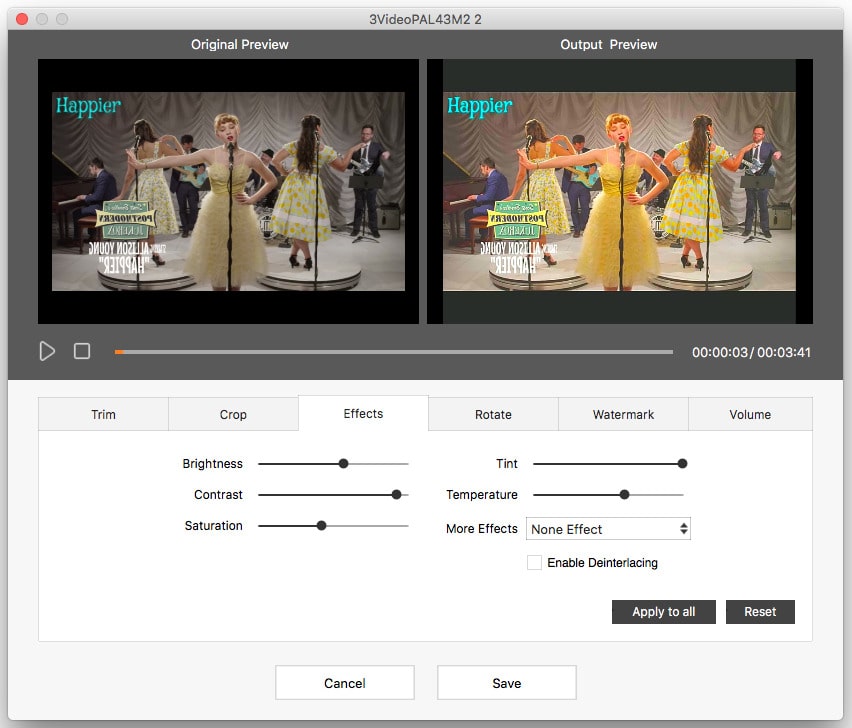Click the Original Preview heading
Image resolution: width=852 pixels, height=728 pixels.
pos(240,45)
